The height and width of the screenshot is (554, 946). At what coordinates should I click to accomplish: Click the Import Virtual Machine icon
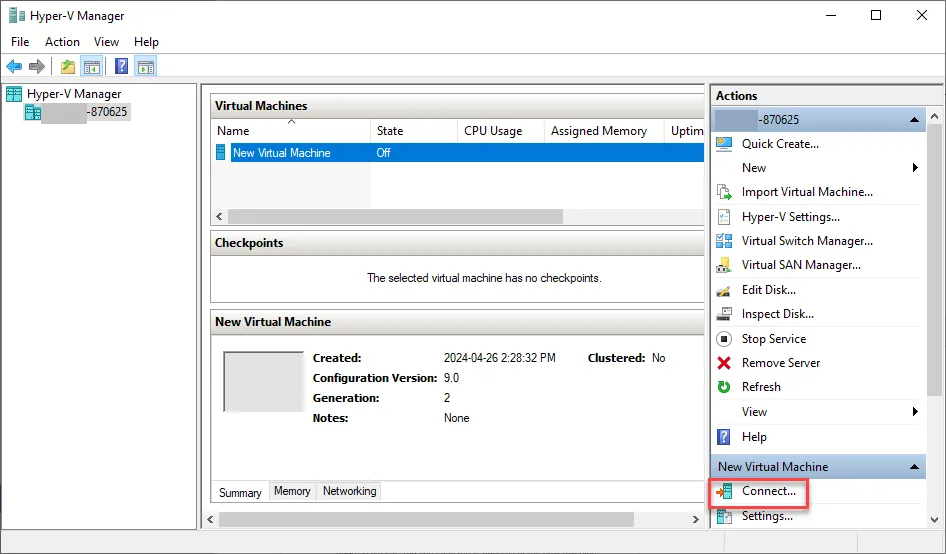724,192
